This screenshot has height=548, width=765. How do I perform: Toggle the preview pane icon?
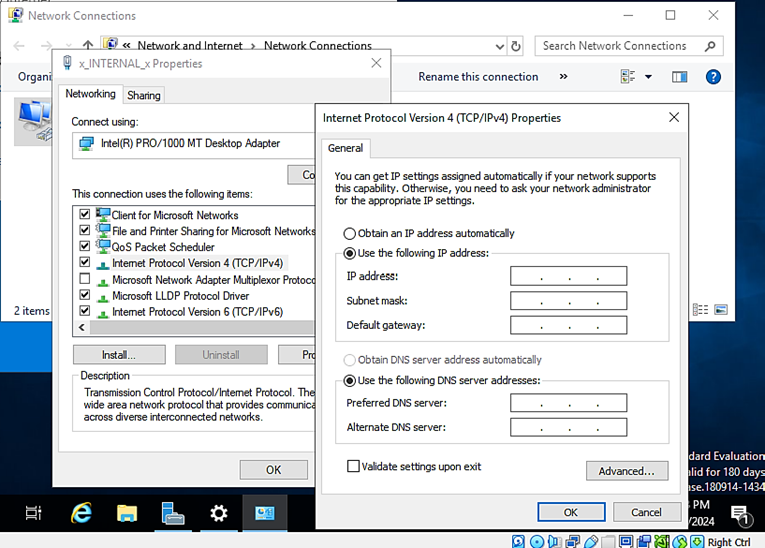coord(680,77)
